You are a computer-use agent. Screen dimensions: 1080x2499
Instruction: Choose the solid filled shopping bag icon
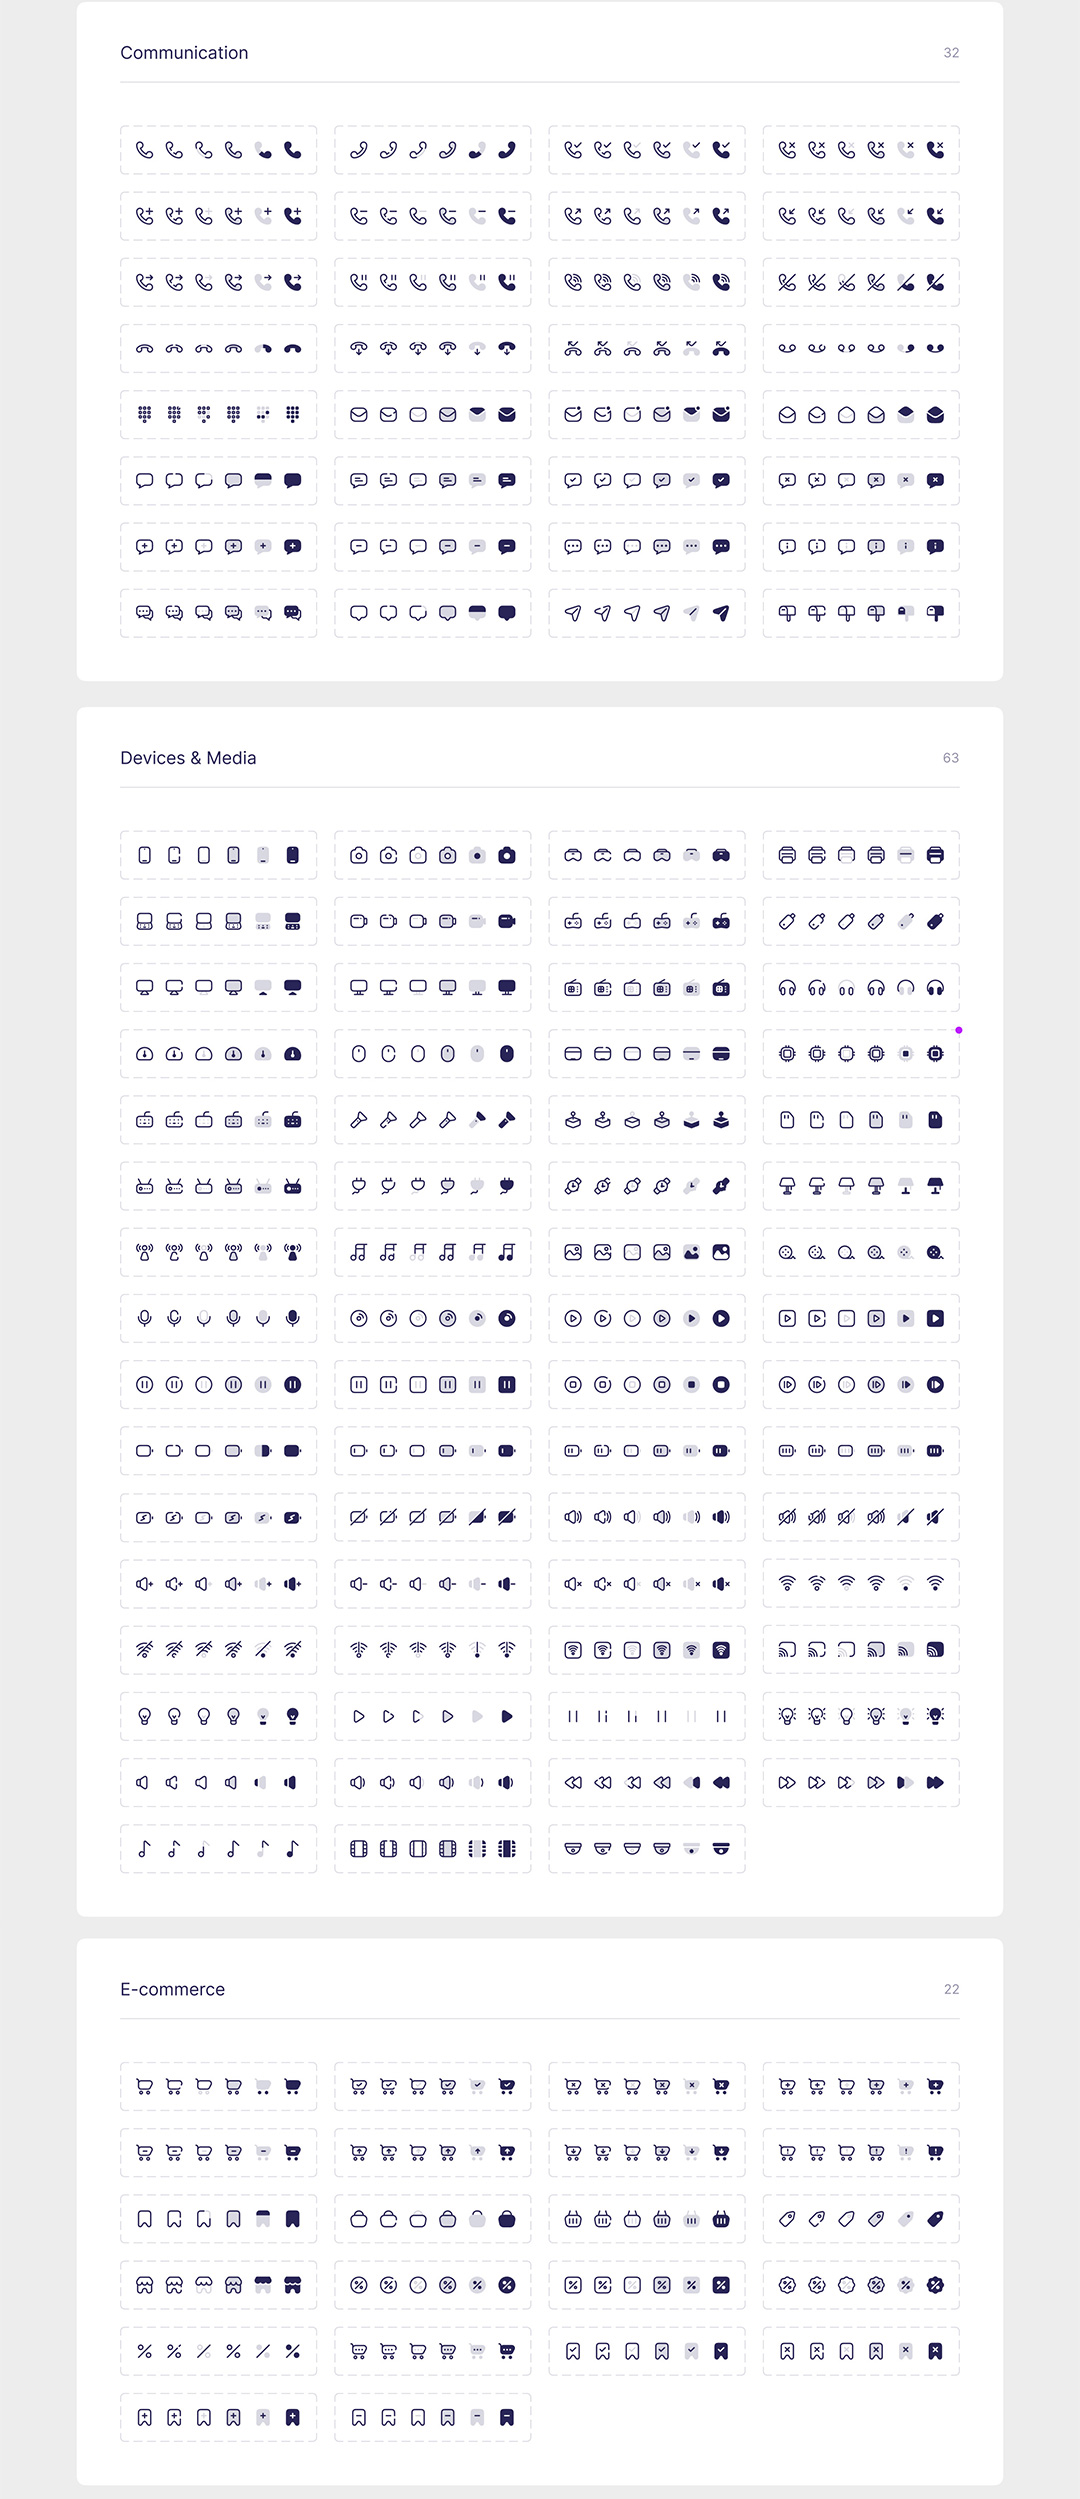507,2219
